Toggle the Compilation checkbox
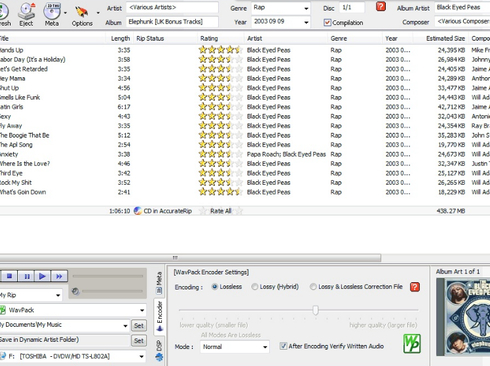Viewport: 490px width, 366px height. click(x=327, y=23)
